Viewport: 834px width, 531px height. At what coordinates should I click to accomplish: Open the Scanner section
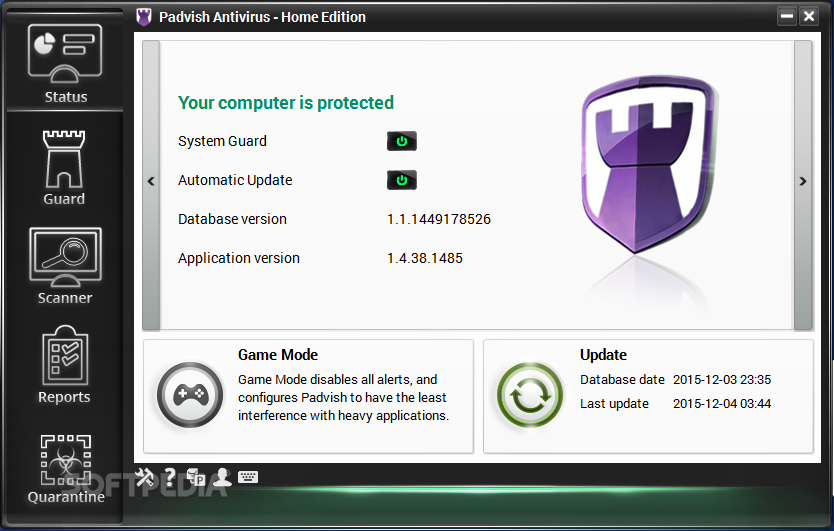pyautogui.click(x=65, y=267)
